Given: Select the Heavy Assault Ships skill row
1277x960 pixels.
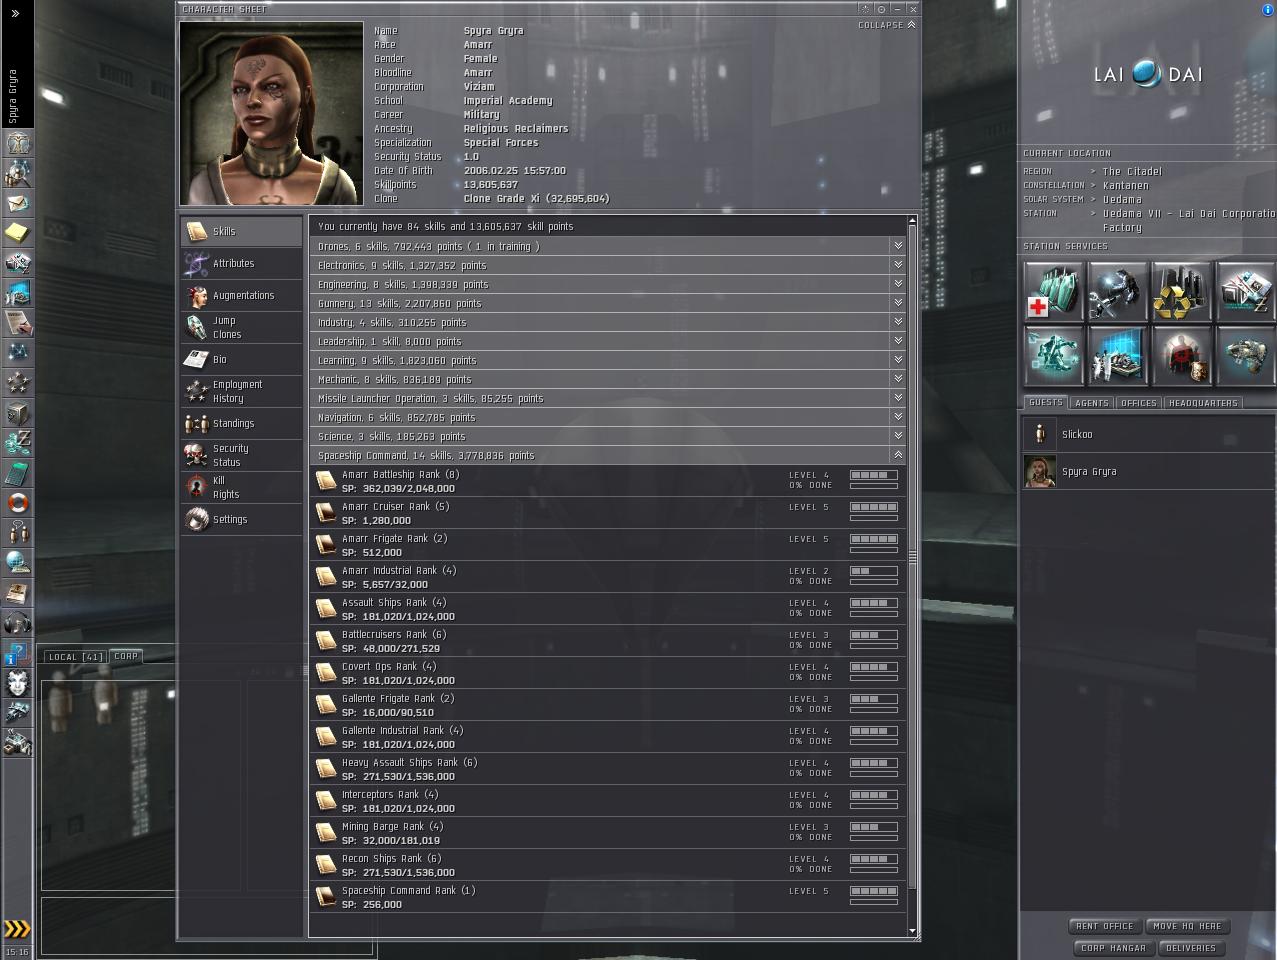Looking at the screenshot, I should coord(607,769).
